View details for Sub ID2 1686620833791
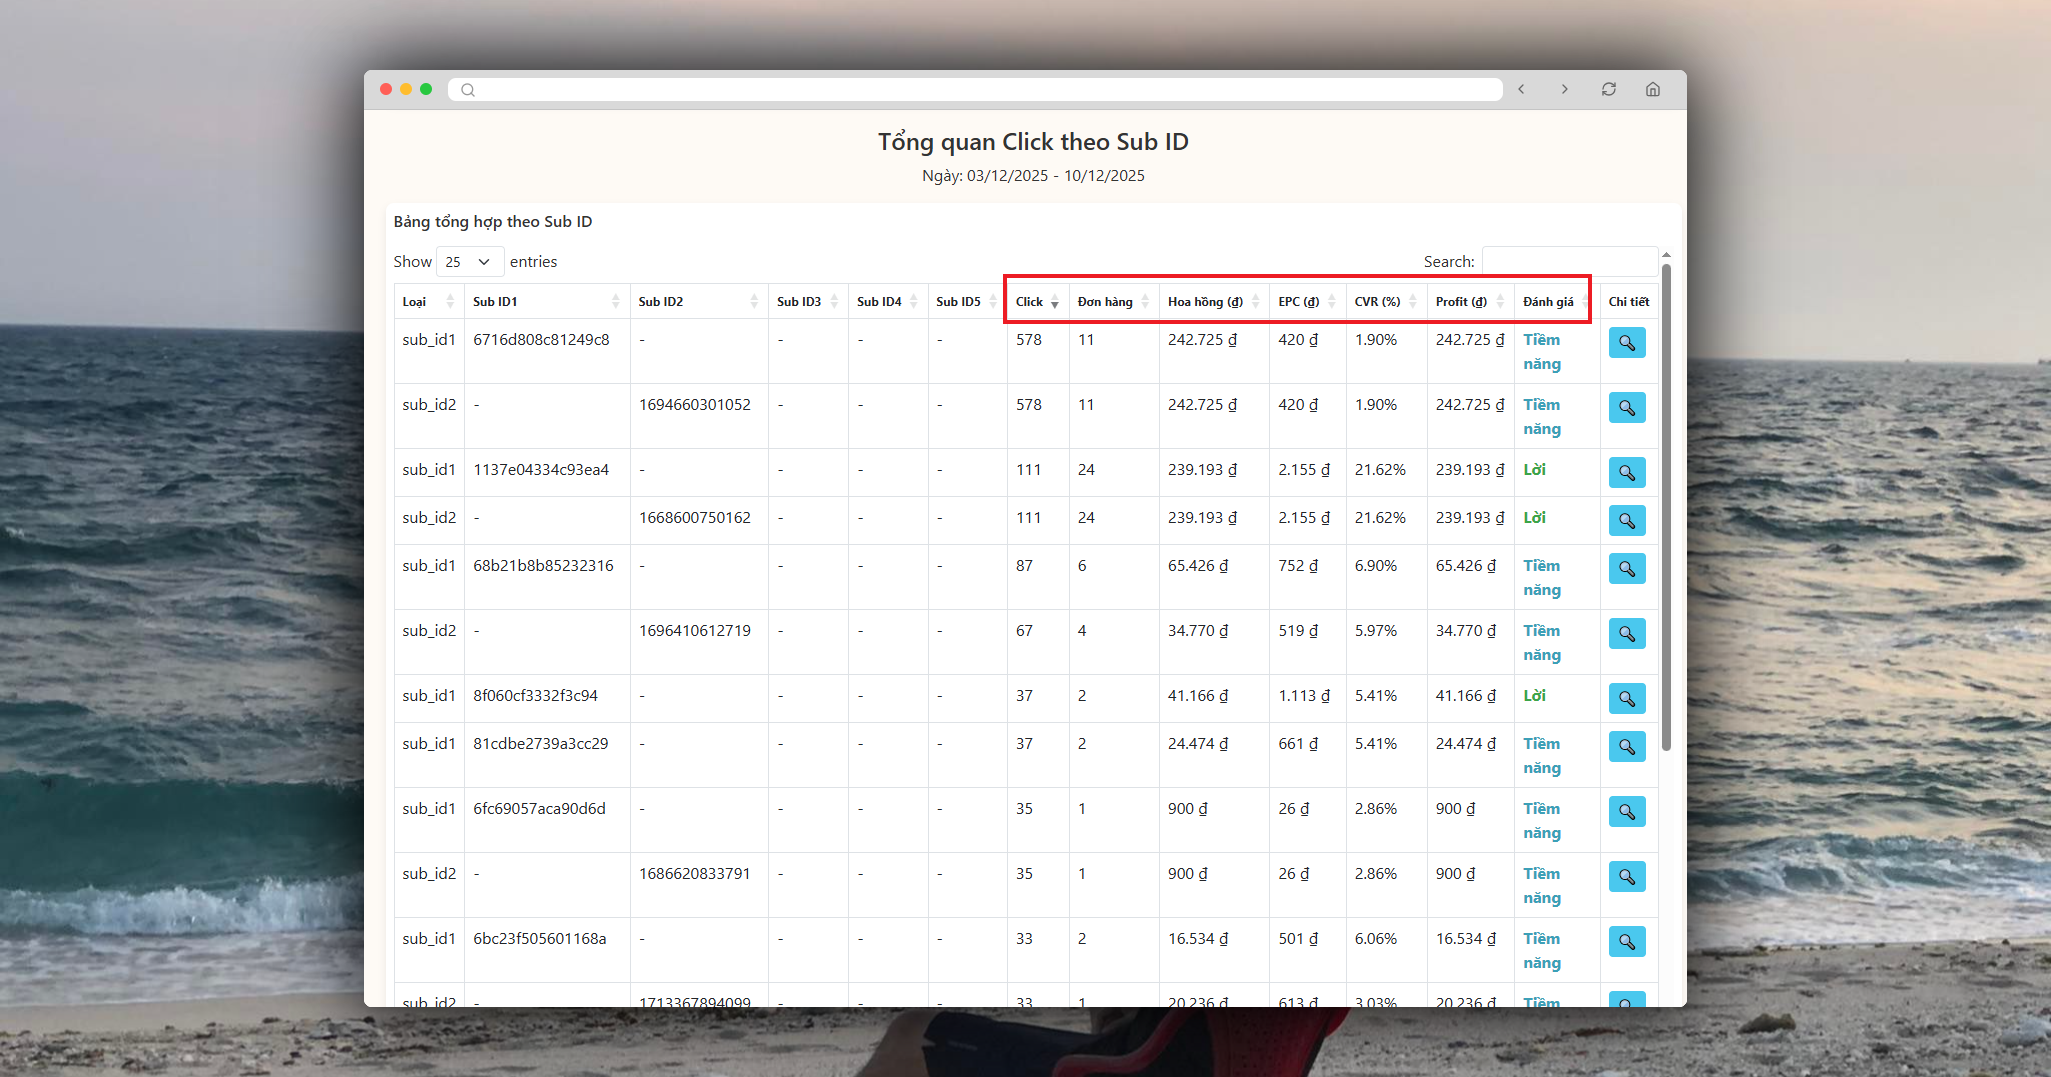This screenshot has width=2051, height=1077. [1627, 877]
